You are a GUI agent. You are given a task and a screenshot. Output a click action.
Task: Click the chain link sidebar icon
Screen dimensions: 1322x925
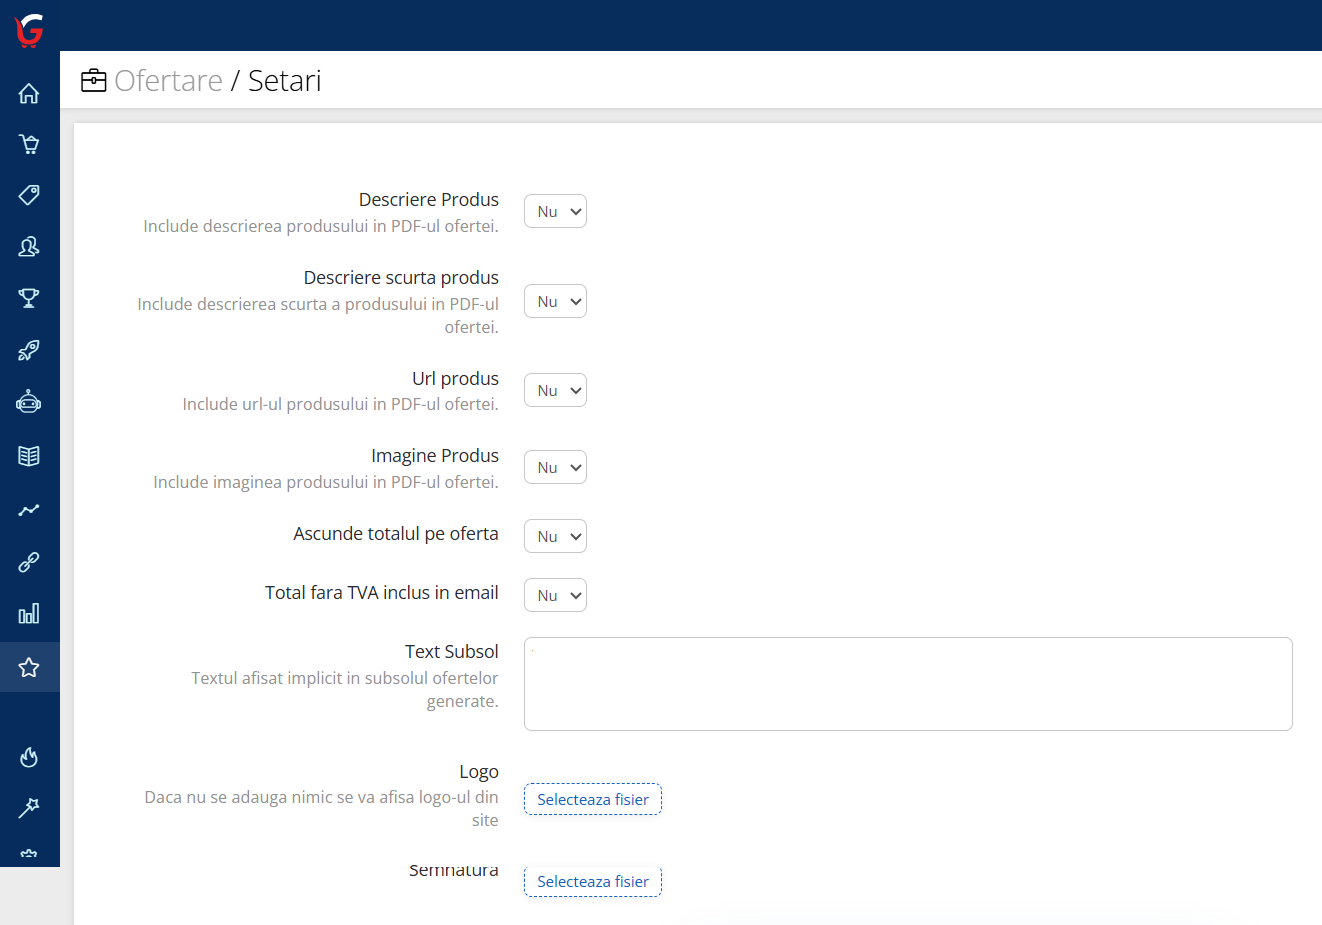tap(29, 562)
